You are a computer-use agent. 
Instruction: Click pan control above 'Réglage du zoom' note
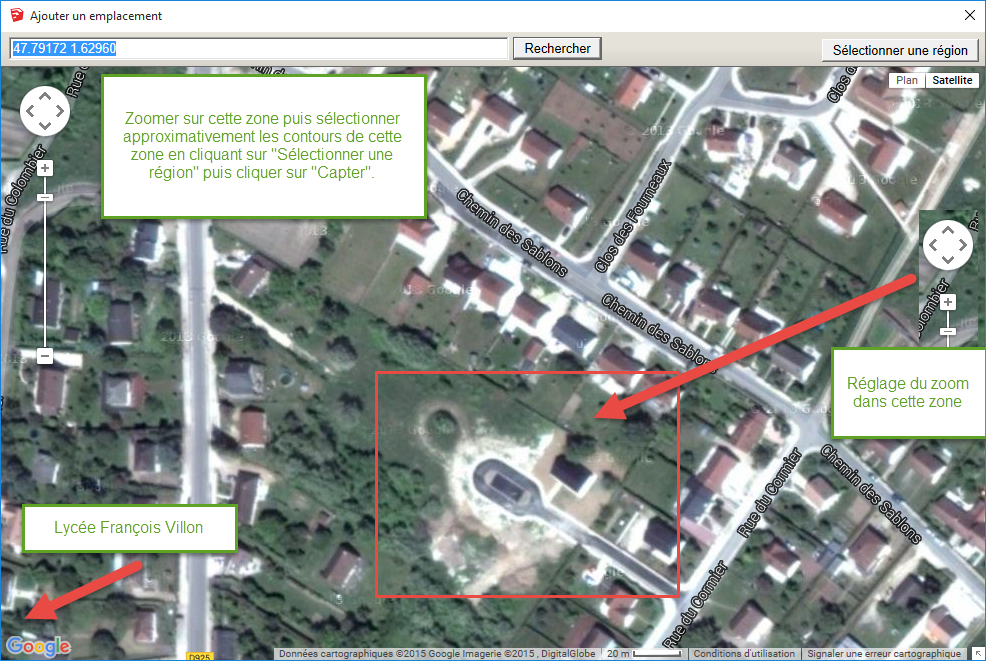947,245
